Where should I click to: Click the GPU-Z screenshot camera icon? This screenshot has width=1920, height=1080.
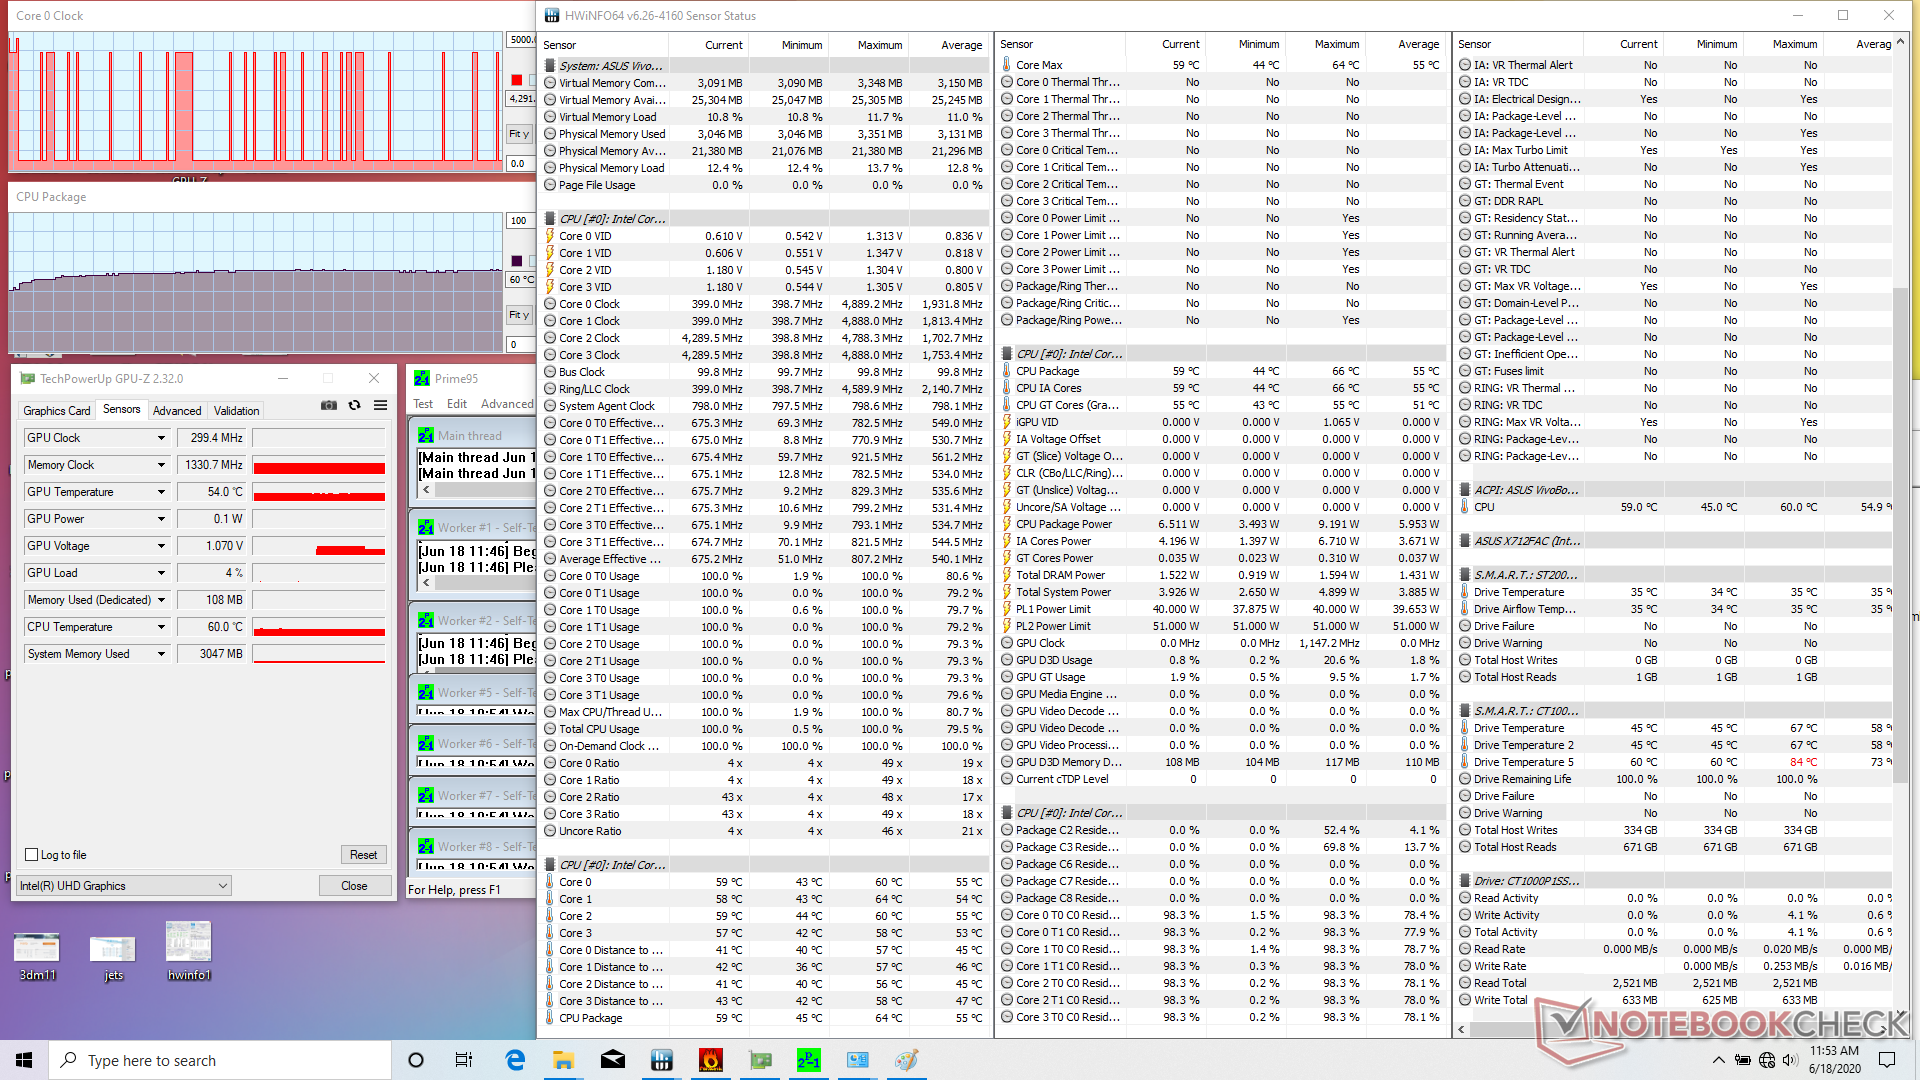[x=328, y=405]
